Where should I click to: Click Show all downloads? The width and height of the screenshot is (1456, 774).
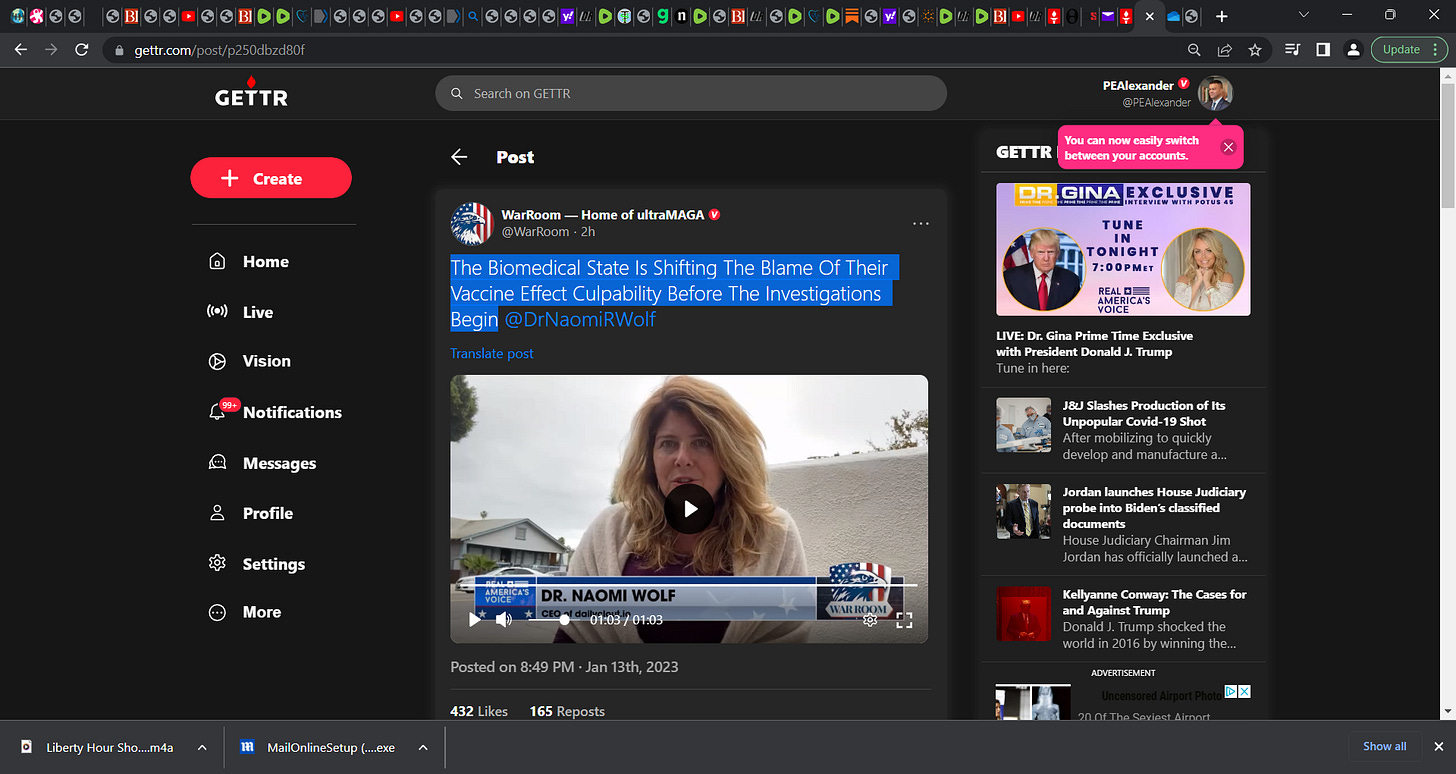(1384, 746)
